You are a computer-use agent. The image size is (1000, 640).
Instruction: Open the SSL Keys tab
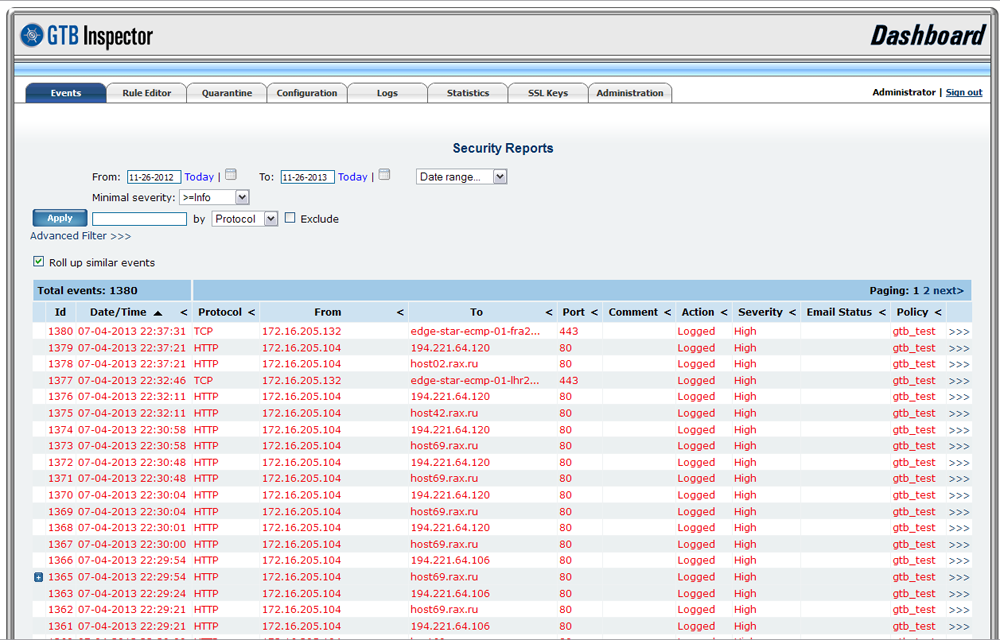(547, 93)
